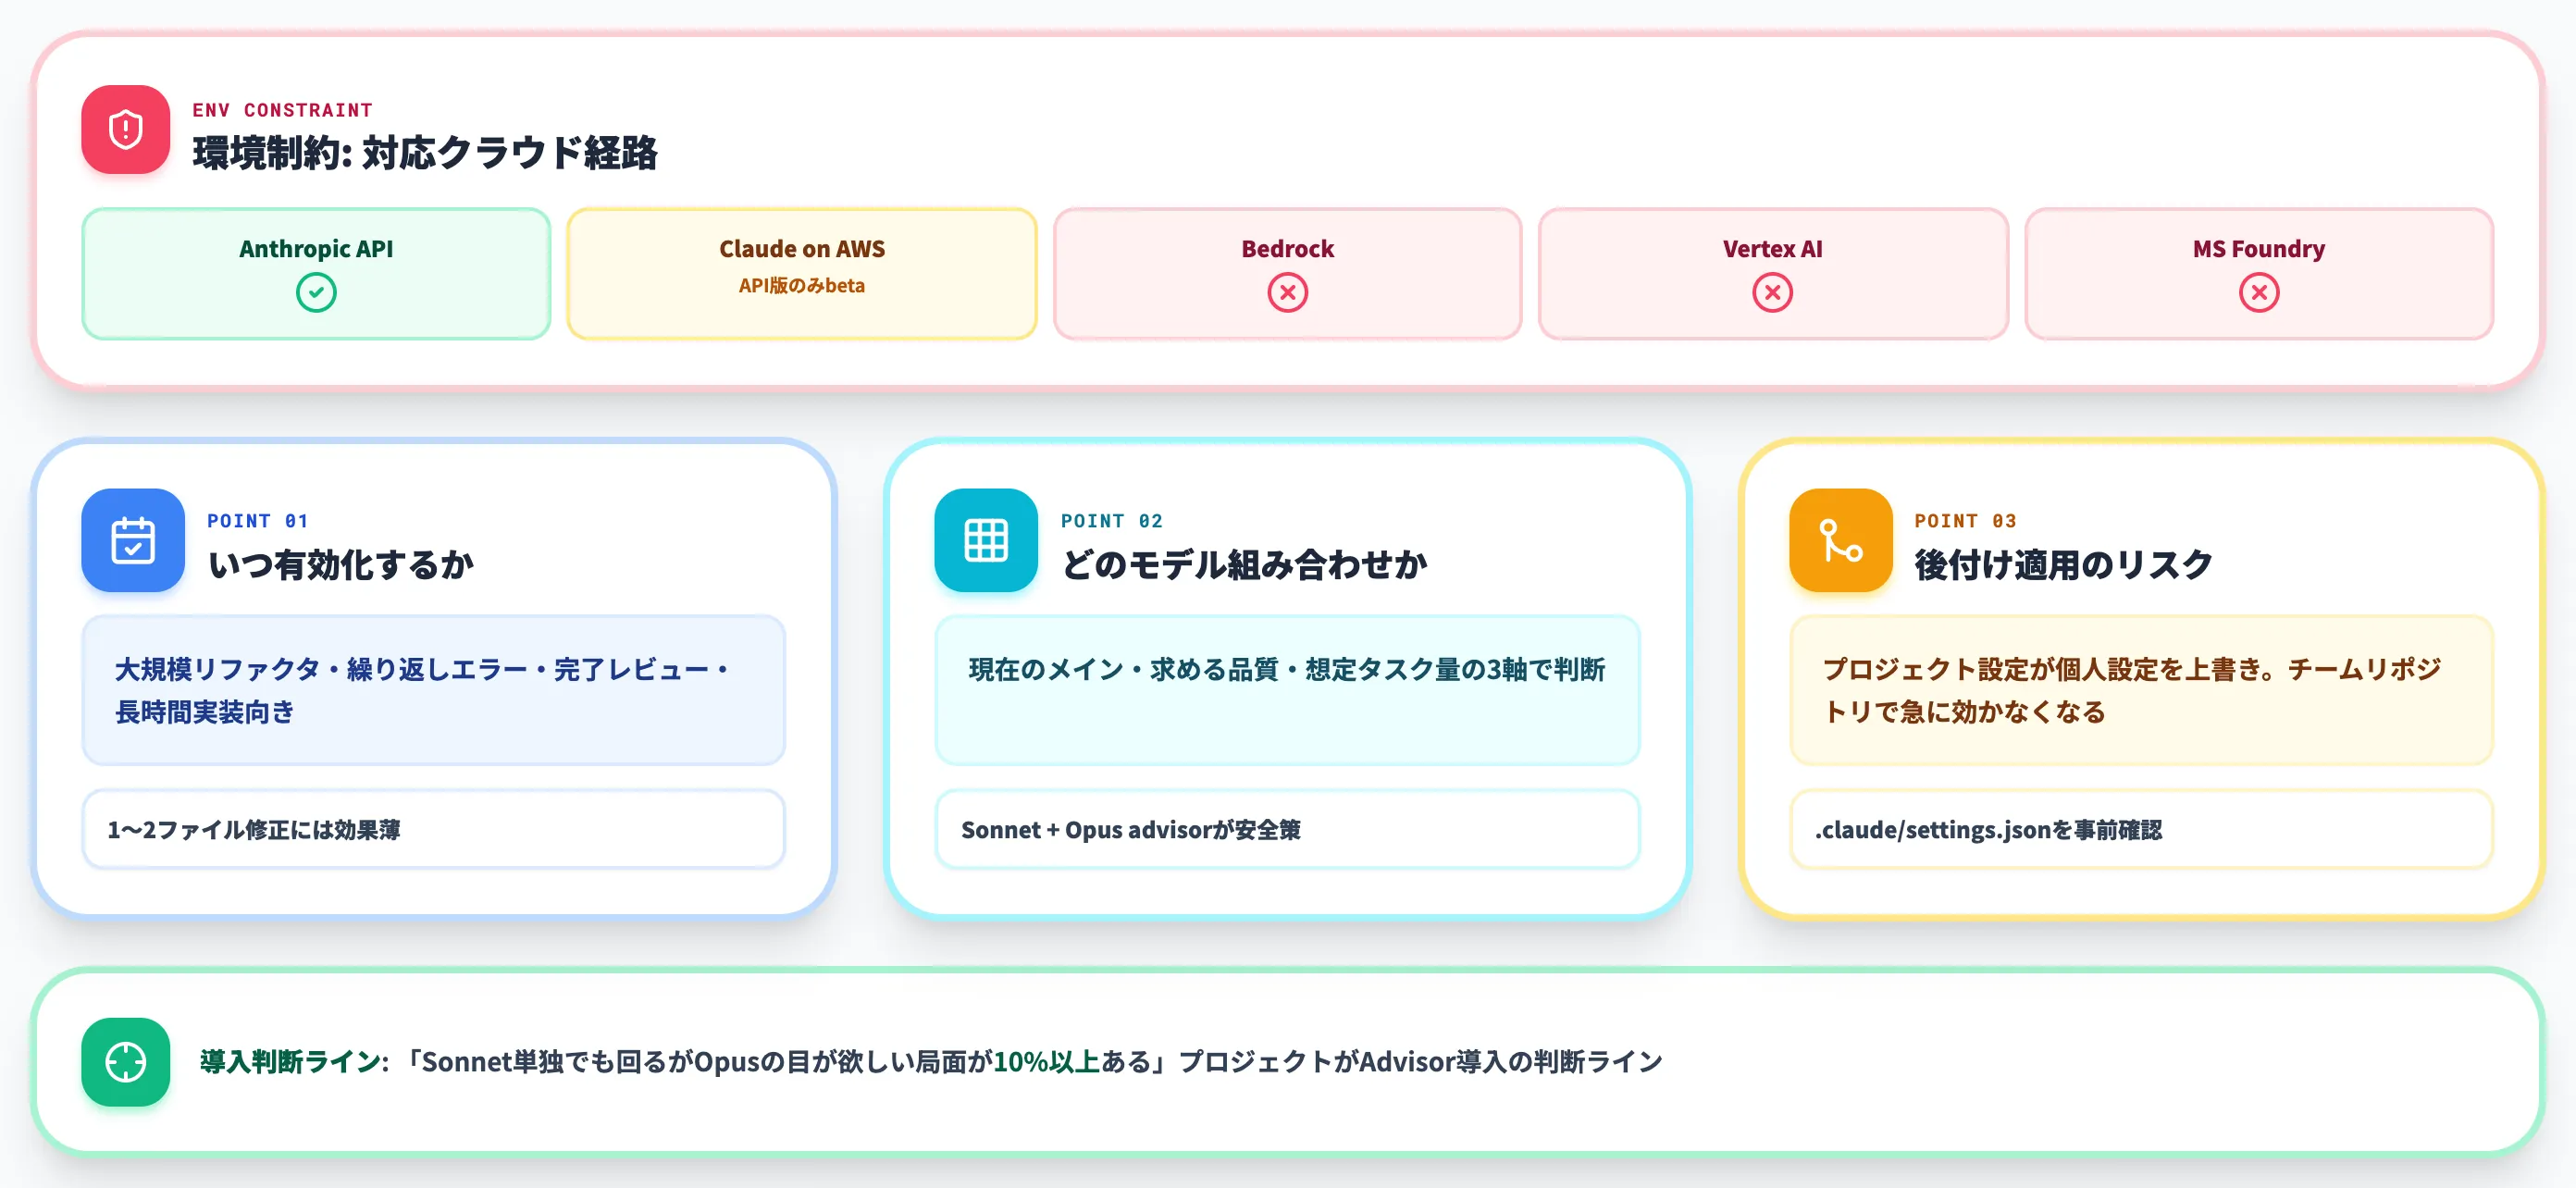Click the red X under Bedrock
Viewport: 2576px width, 1188px height.
click(1287, 293)
